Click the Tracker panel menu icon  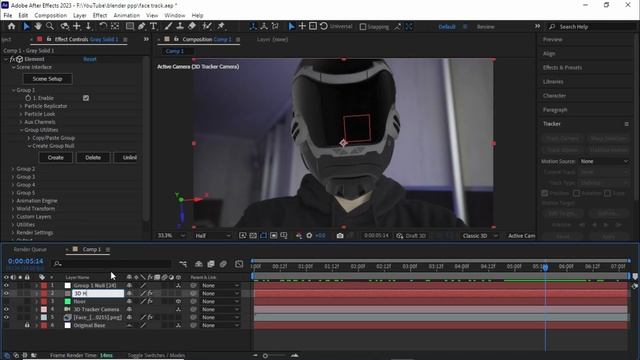pos(627,124)
